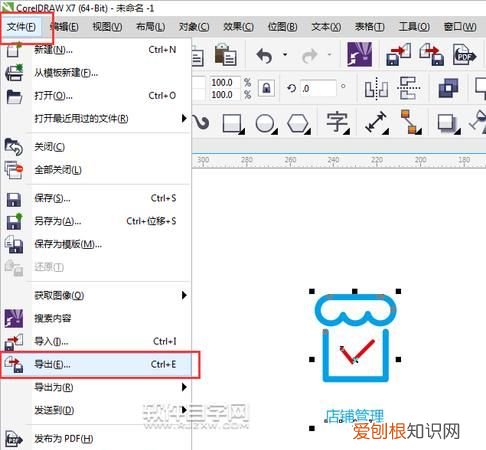Open the 文本(X) menu

tap(326, 27)
